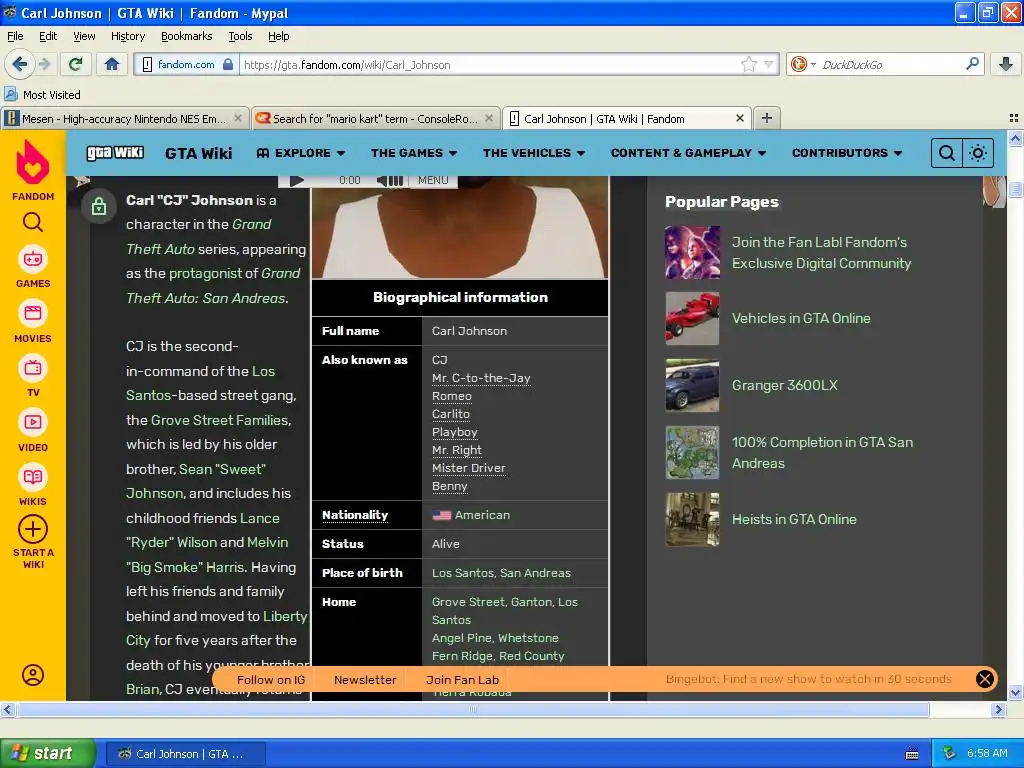Click the Join Fan Lab link
This screenshot has width=1024, height=768.
[462, 680]
